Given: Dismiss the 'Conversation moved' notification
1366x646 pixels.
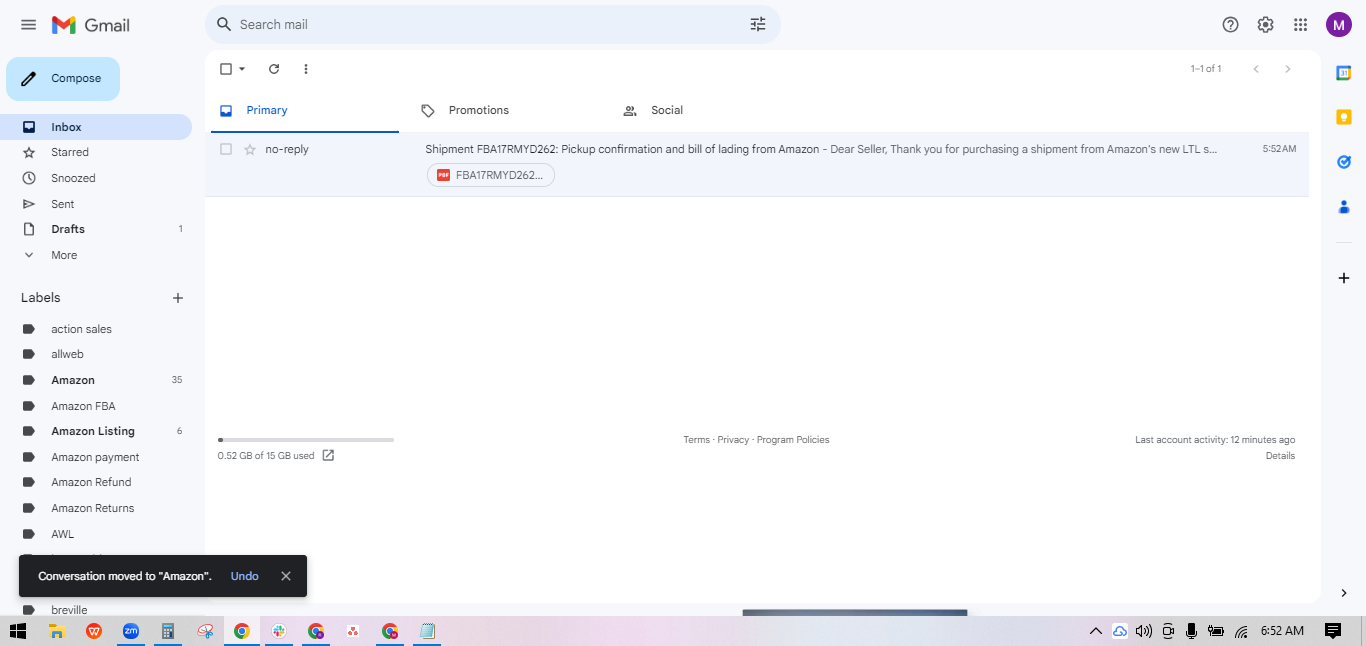Looking at the screenshot, I should pos(286,576).
